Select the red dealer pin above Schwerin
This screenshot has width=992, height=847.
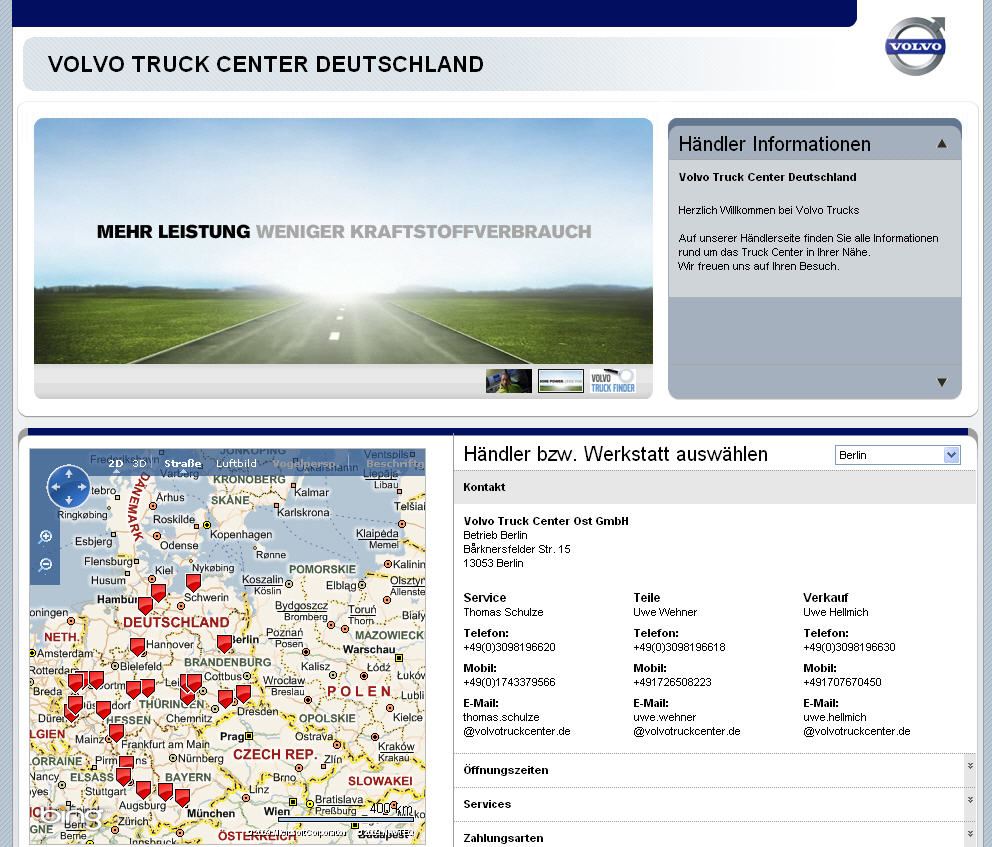193,582
